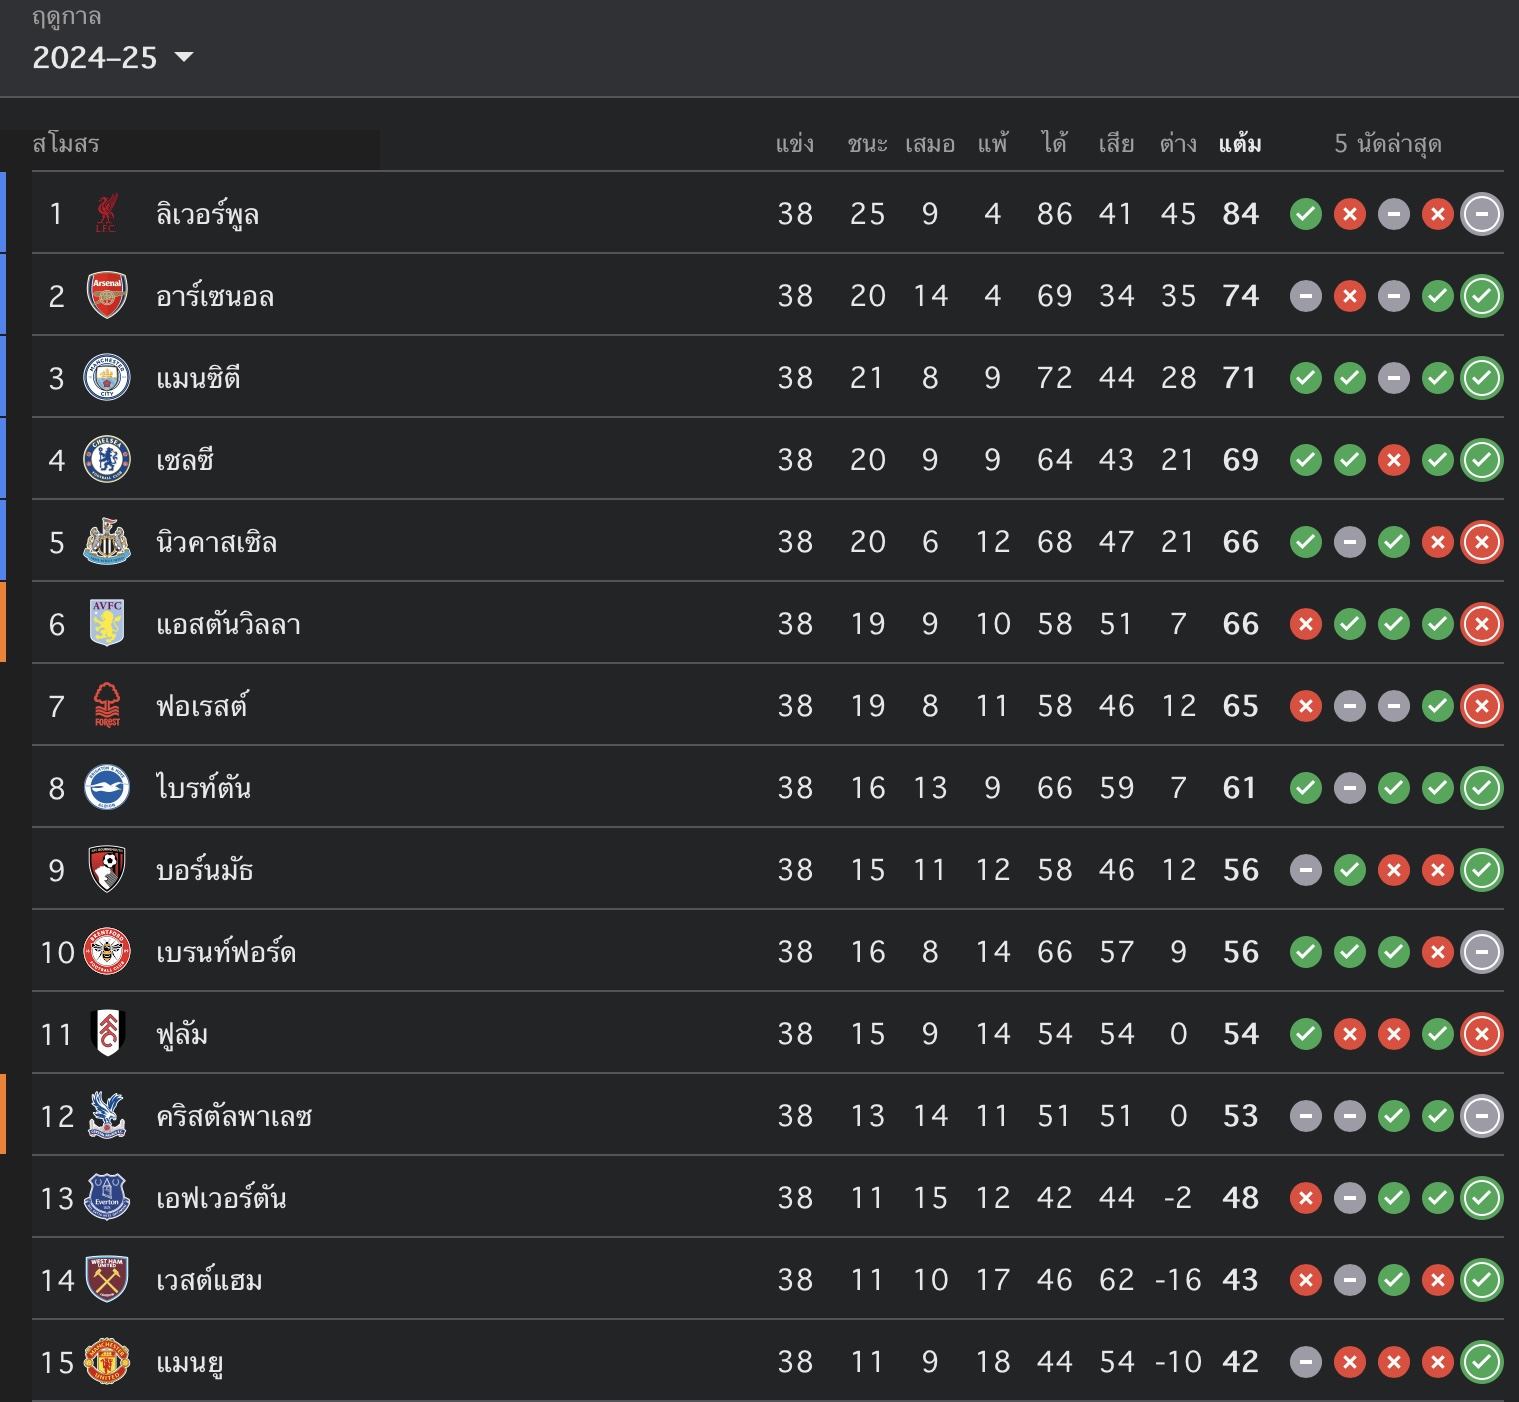
Task: Click the Manchester United crest
Action: [x=107, y=1361]
